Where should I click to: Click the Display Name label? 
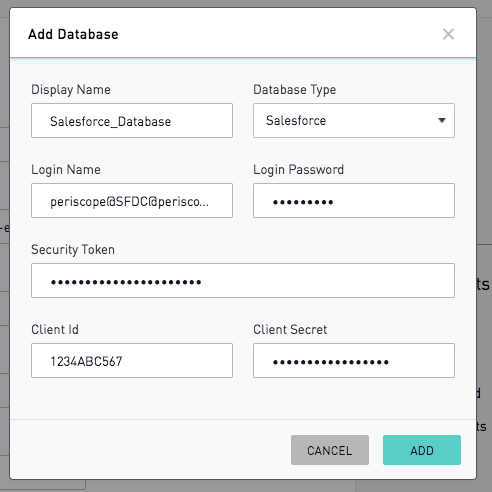click(71, 90)
